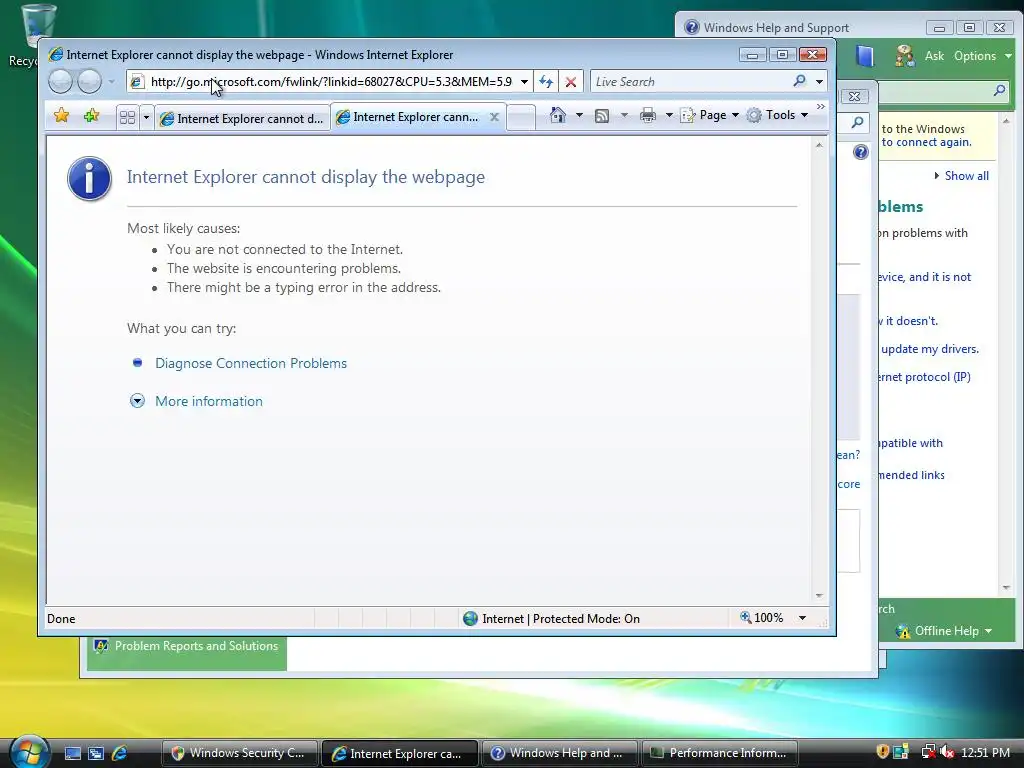This screenshot has width=1024, height=768.
Task: Open the zoom level dropdown arrow
Action: click(802, 618)
